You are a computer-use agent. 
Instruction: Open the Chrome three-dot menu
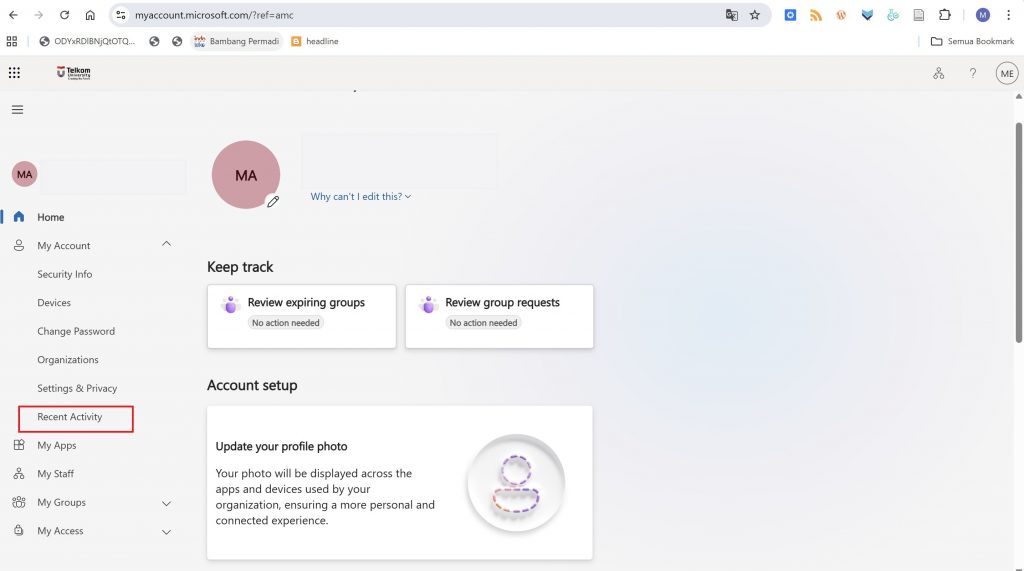1008,14
